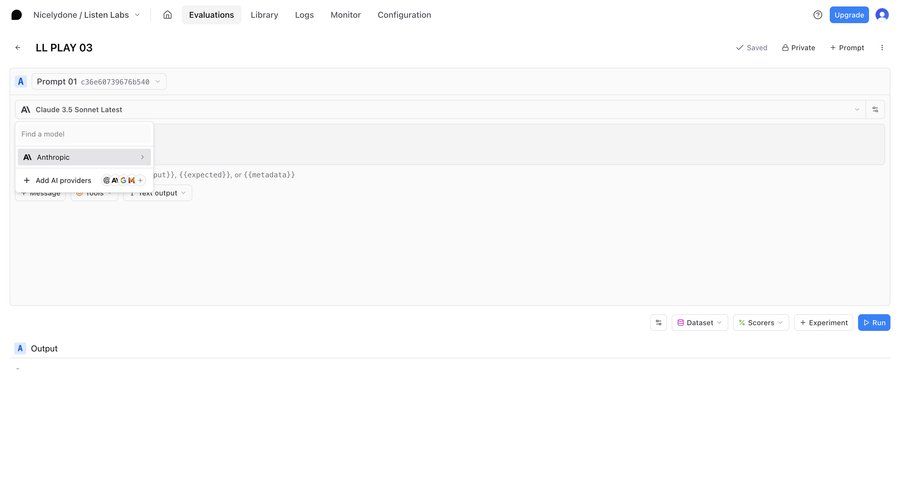Open the Logs tab
The image size is (900, 484).
click(304, 15)
